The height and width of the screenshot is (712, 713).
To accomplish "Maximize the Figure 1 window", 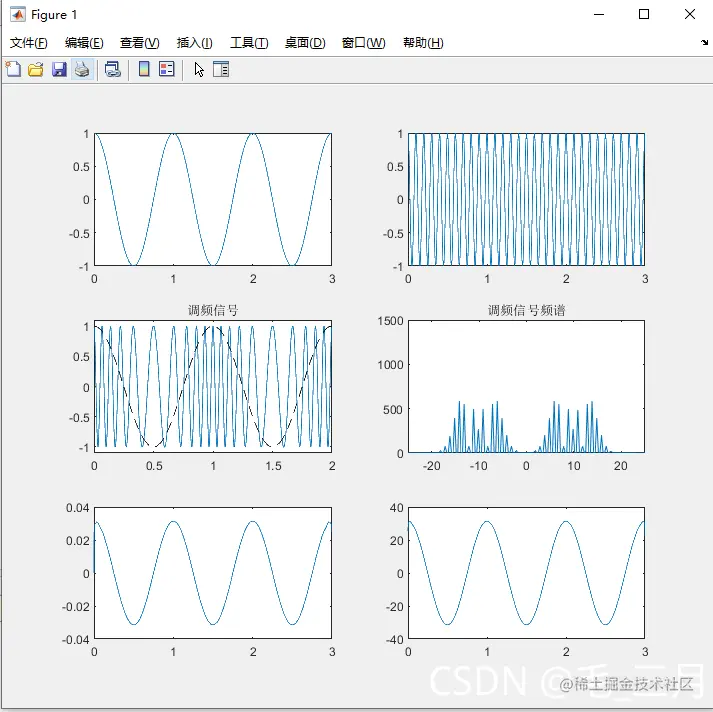I will click(644, 15).
